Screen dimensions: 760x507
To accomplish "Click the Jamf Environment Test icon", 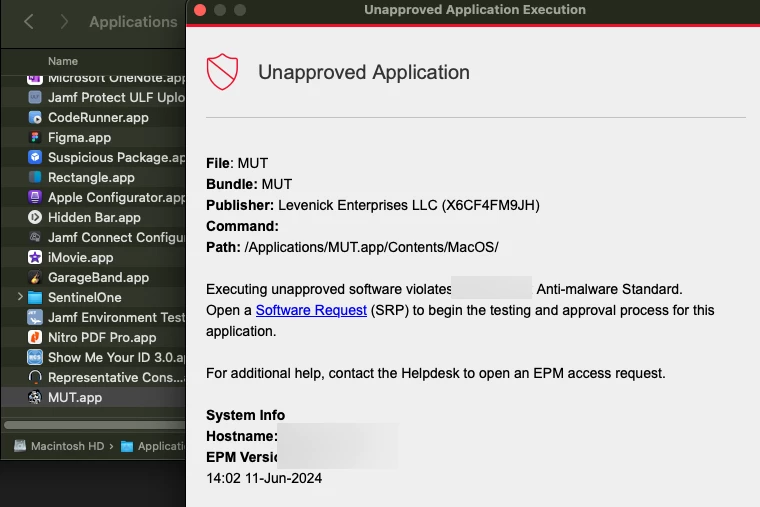I will pos(34,317).
